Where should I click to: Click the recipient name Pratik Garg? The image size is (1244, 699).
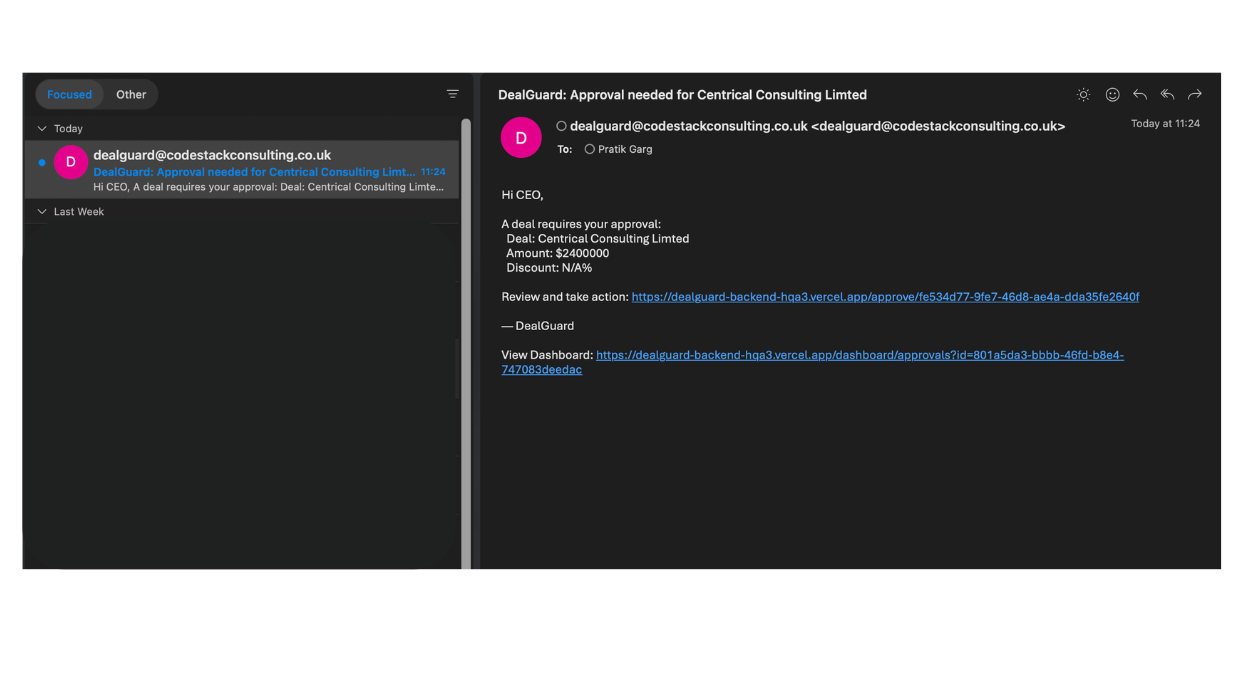(x=625, y=149)
